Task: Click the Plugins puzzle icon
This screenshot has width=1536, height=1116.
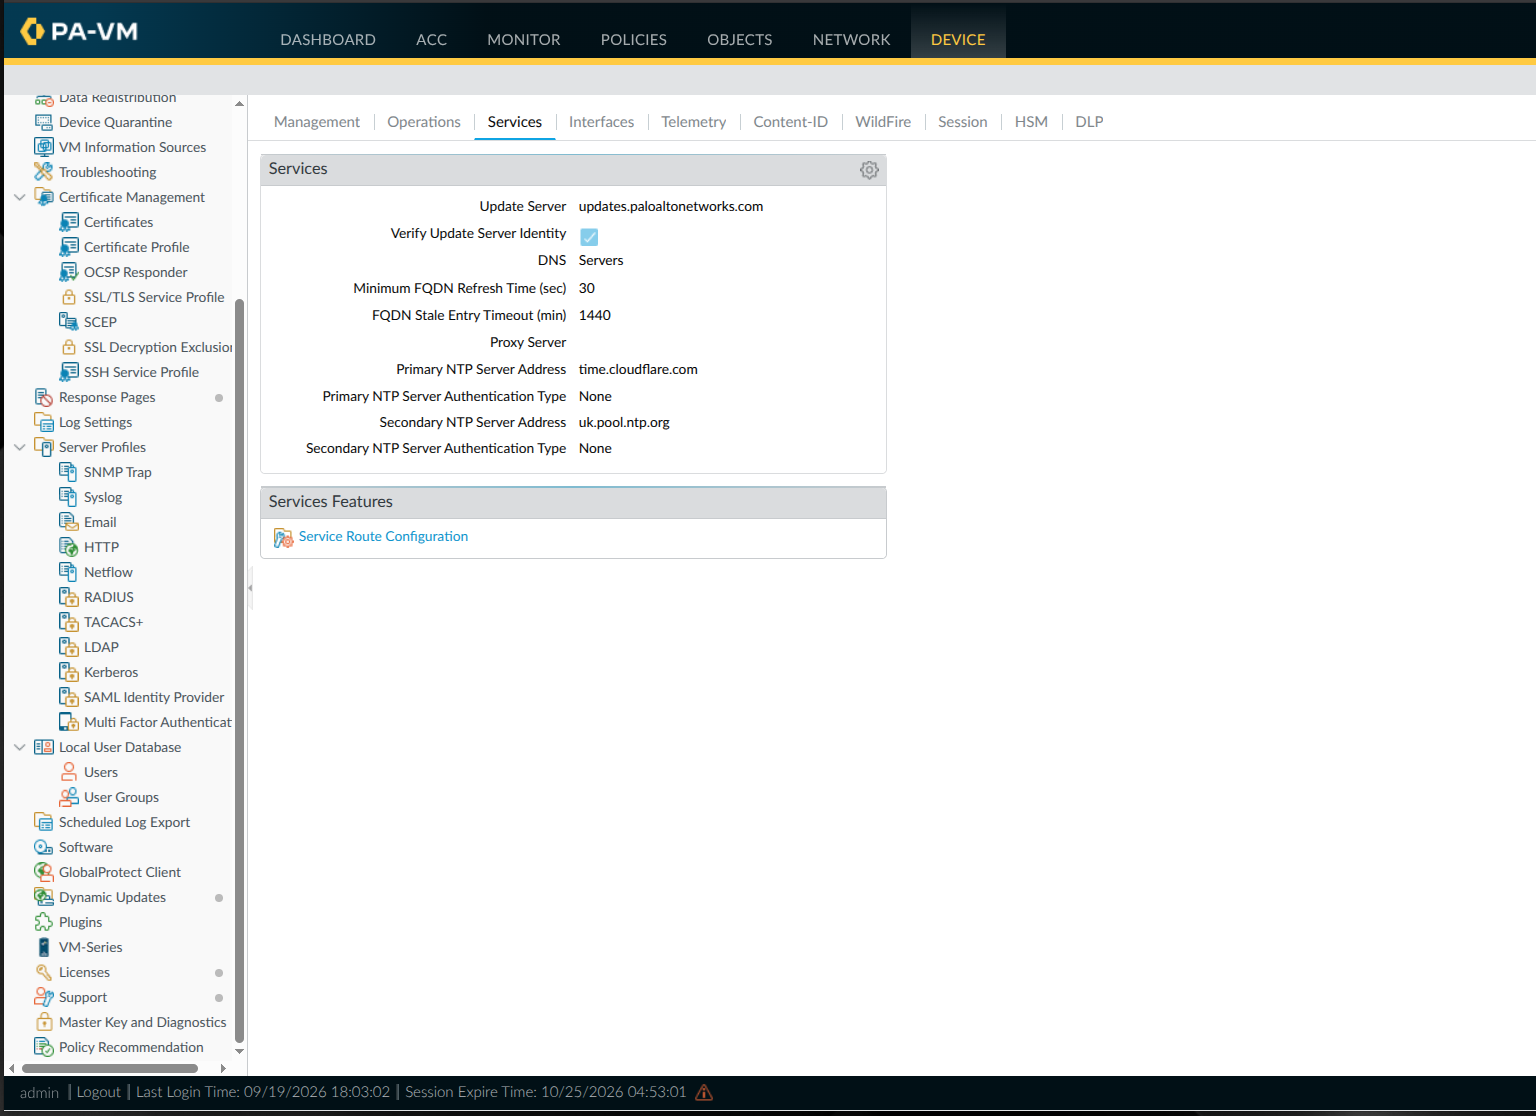Action: (x=43, y=922)
